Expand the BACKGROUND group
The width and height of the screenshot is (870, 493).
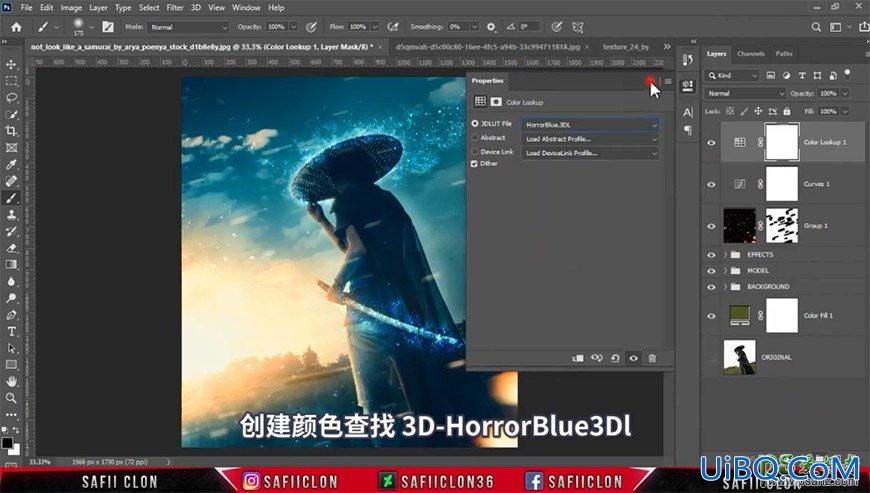pyautogui.click(x=725, y=287)
